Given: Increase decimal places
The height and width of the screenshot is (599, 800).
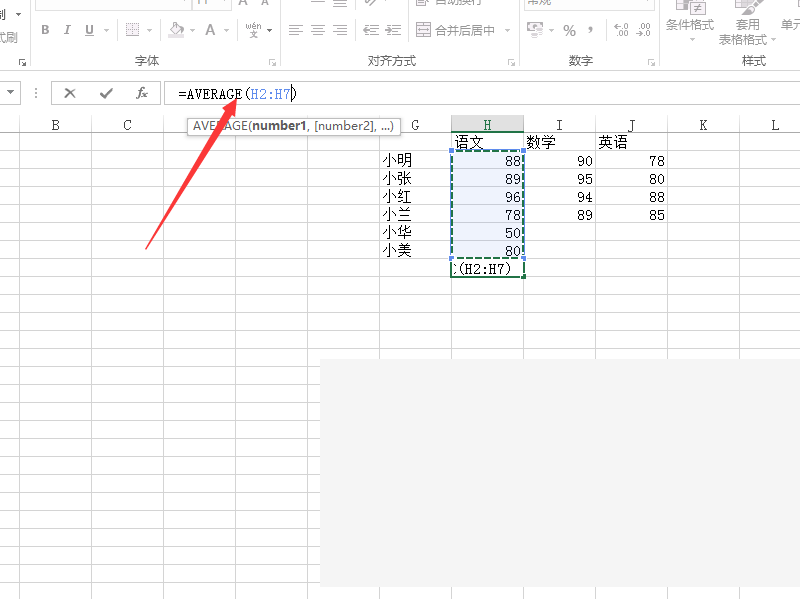Looking at the screenshot, I should click(x=621, y=30).
